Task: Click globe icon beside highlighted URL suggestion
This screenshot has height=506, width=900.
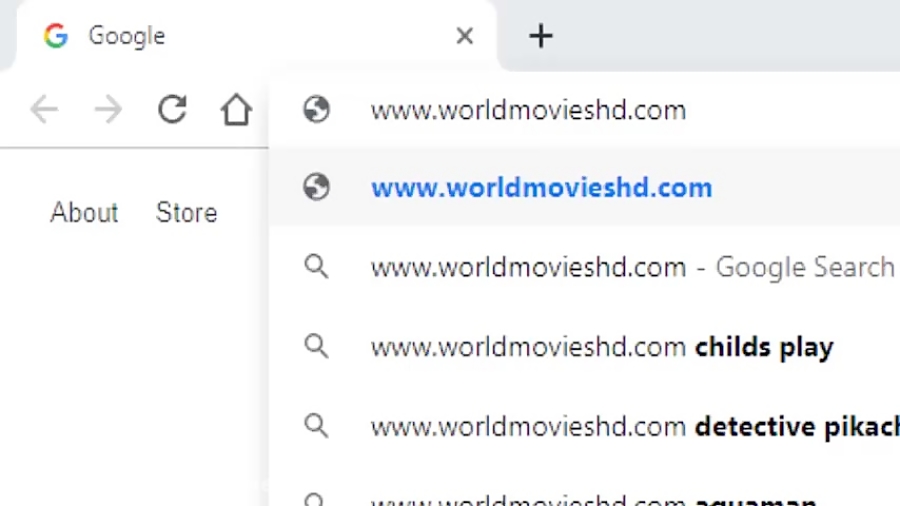Action: [x=316, y=187]
